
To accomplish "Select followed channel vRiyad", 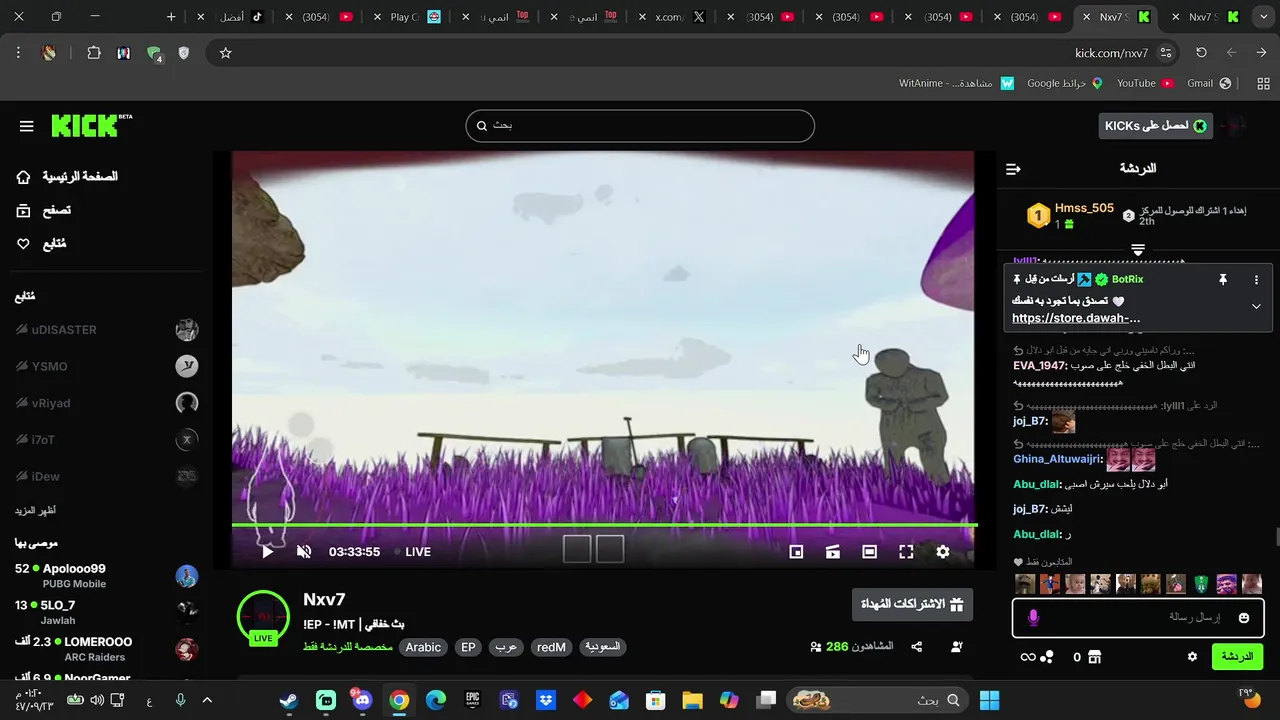I will 107,403.
